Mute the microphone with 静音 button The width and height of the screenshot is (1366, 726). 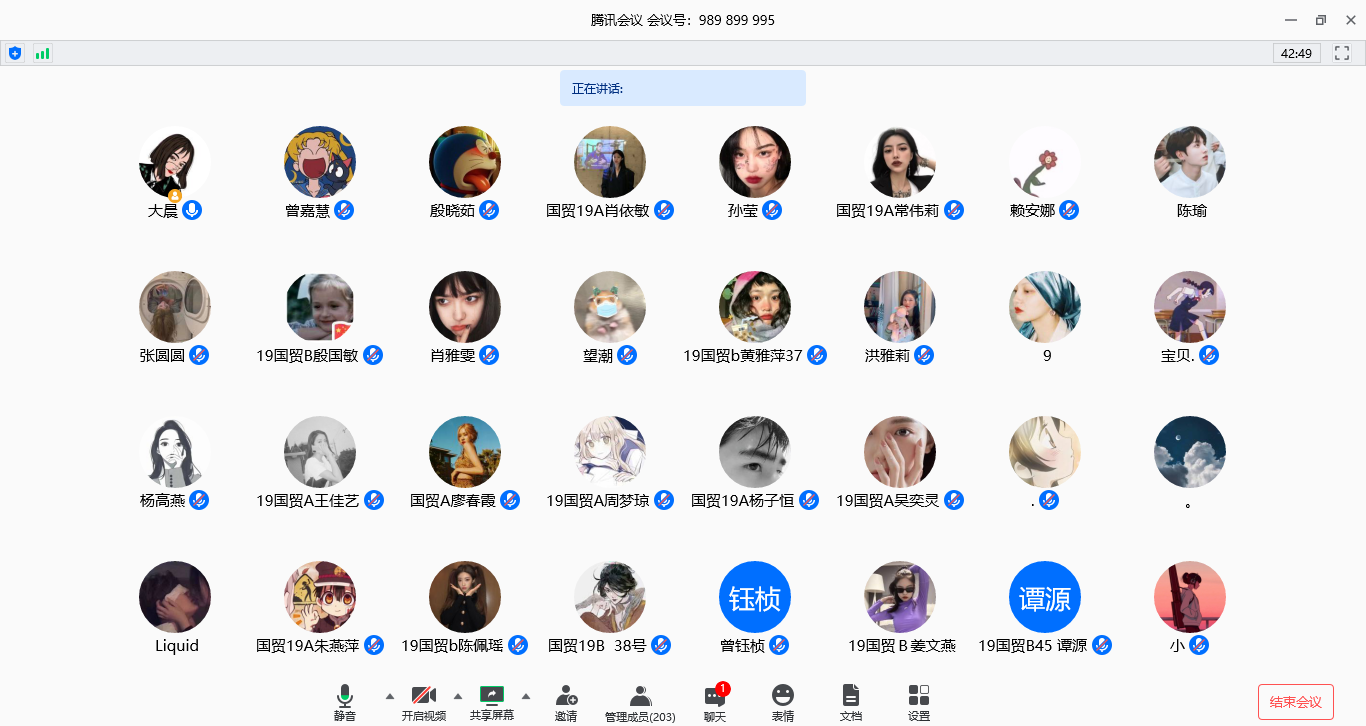click(345, 702)
